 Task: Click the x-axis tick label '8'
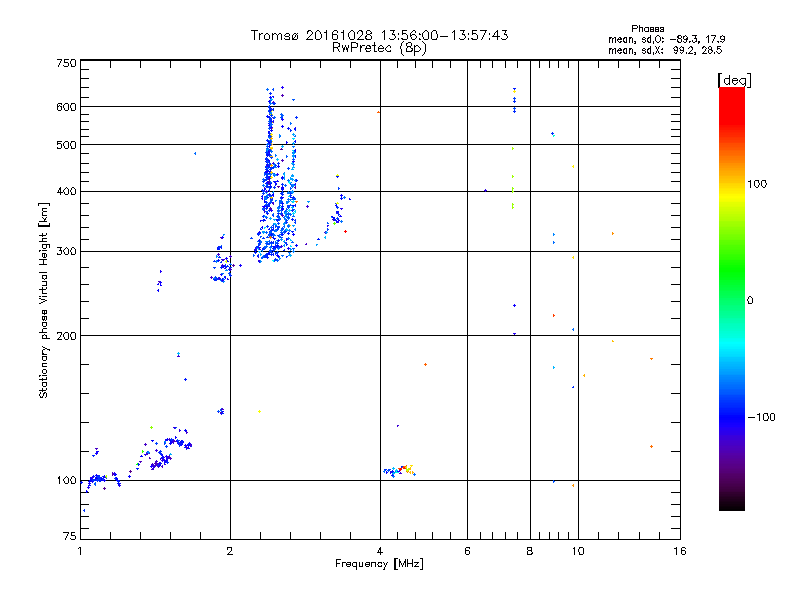click(x=530, y=551)
